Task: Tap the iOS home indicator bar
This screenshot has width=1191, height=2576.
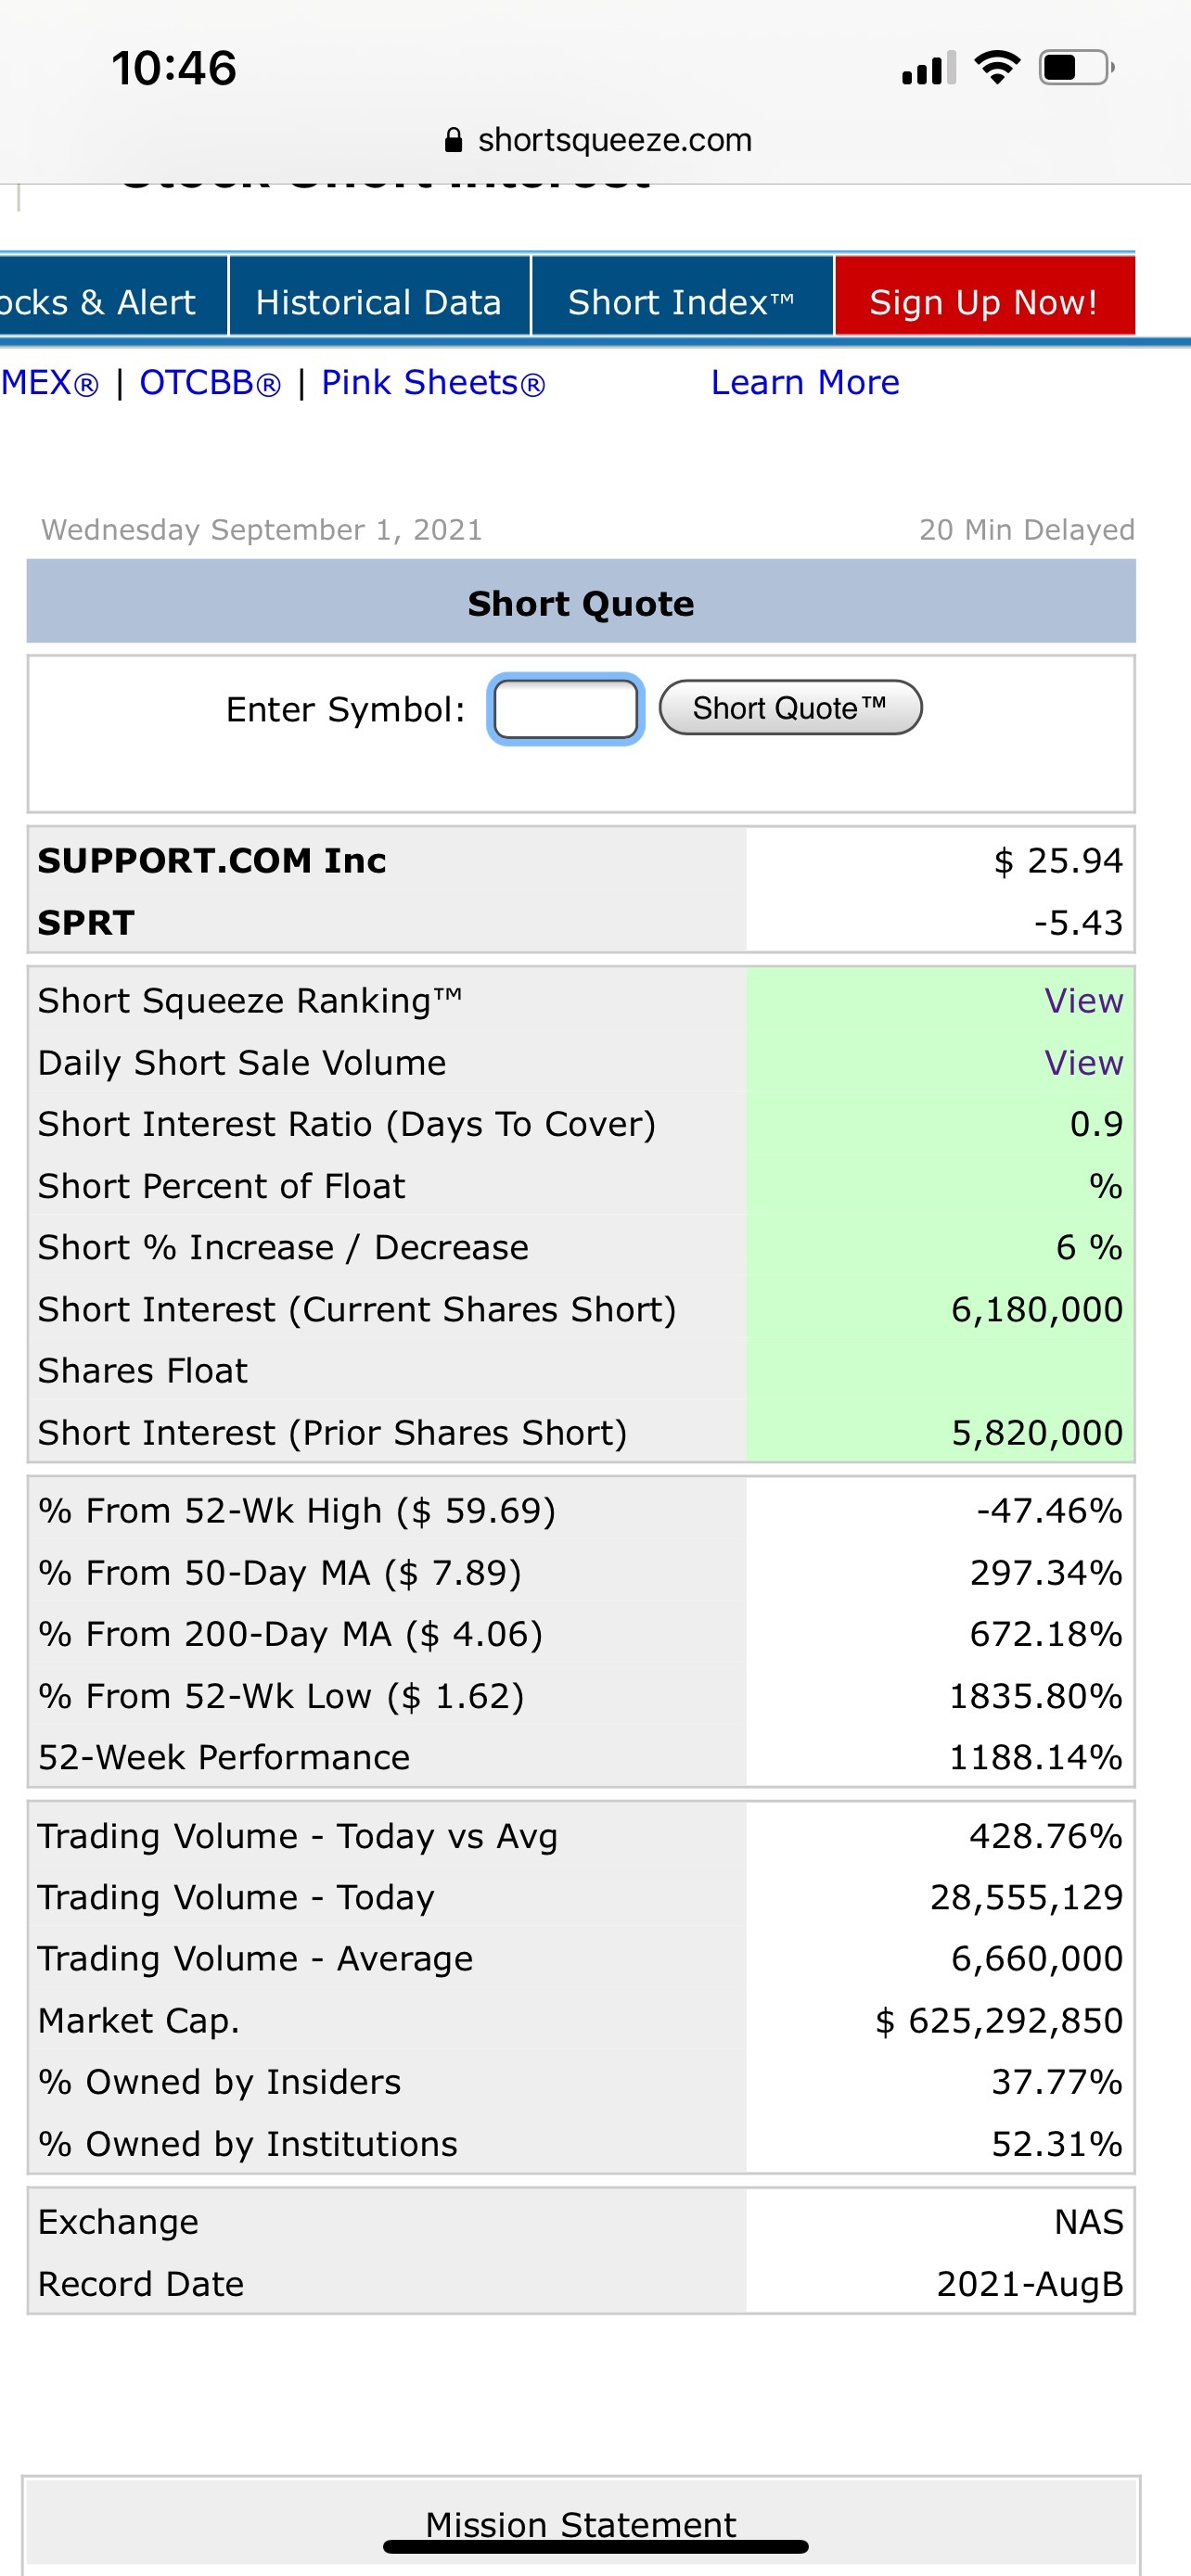Action: 596,2547
